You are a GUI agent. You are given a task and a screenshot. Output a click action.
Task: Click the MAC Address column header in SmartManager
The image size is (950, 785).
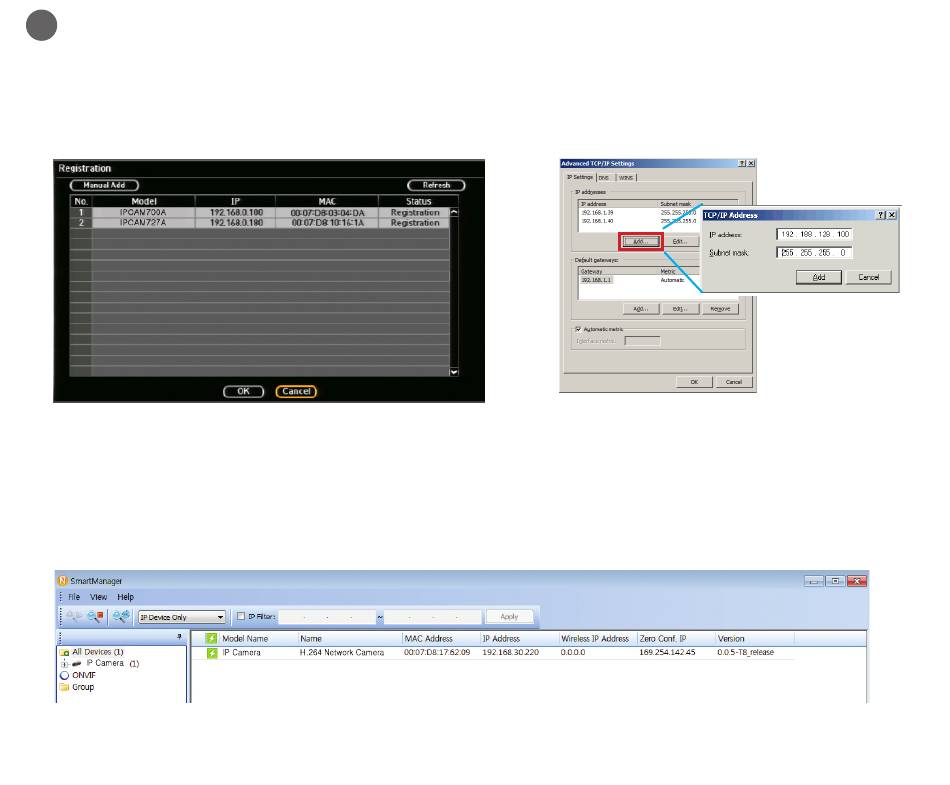[x=428, y=638]
